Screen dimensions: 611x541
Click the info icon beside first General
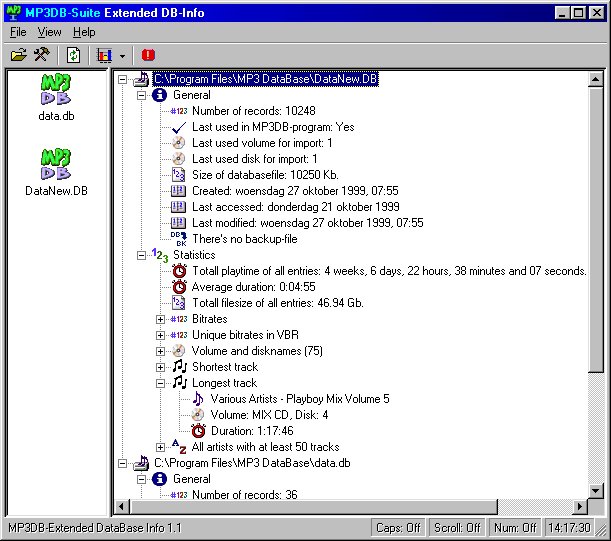pyautogui.click(x=159, y=95)
